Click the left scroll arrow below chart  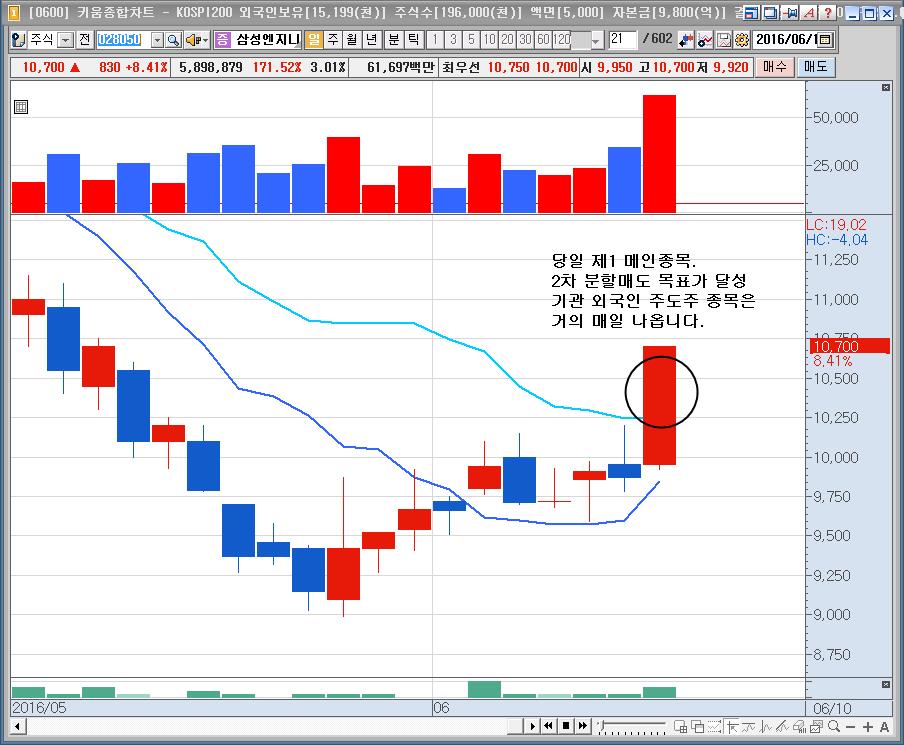click(17, 727)
